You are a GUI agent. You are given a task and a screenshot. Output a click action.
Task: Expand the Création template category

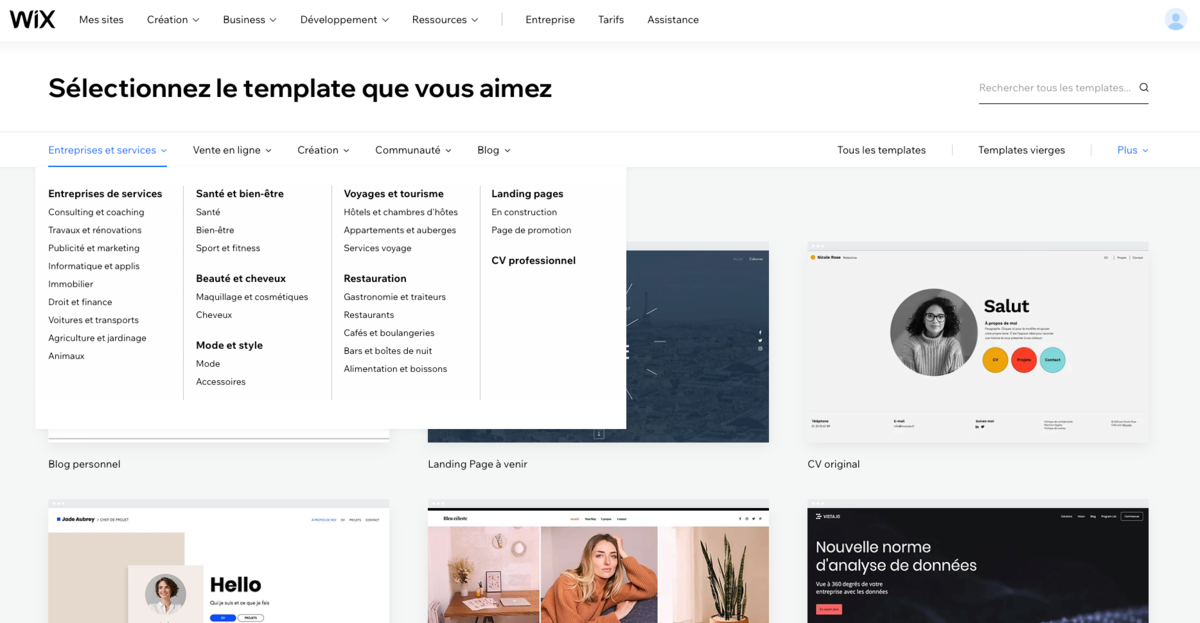[323, 150]
